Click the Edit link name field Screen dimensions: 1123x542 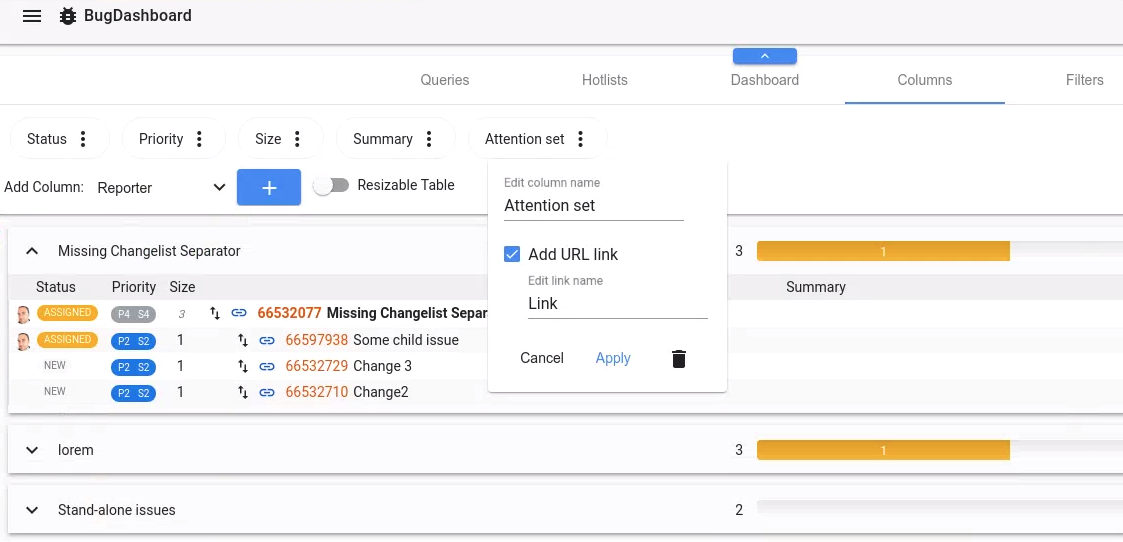click(617, 304)
